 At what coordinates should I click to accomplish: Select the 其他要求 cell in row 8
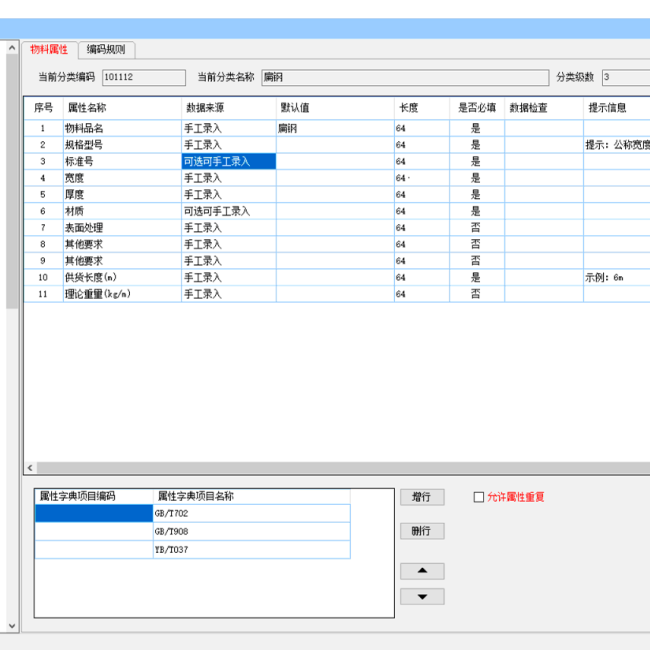[x=122, y=244]
